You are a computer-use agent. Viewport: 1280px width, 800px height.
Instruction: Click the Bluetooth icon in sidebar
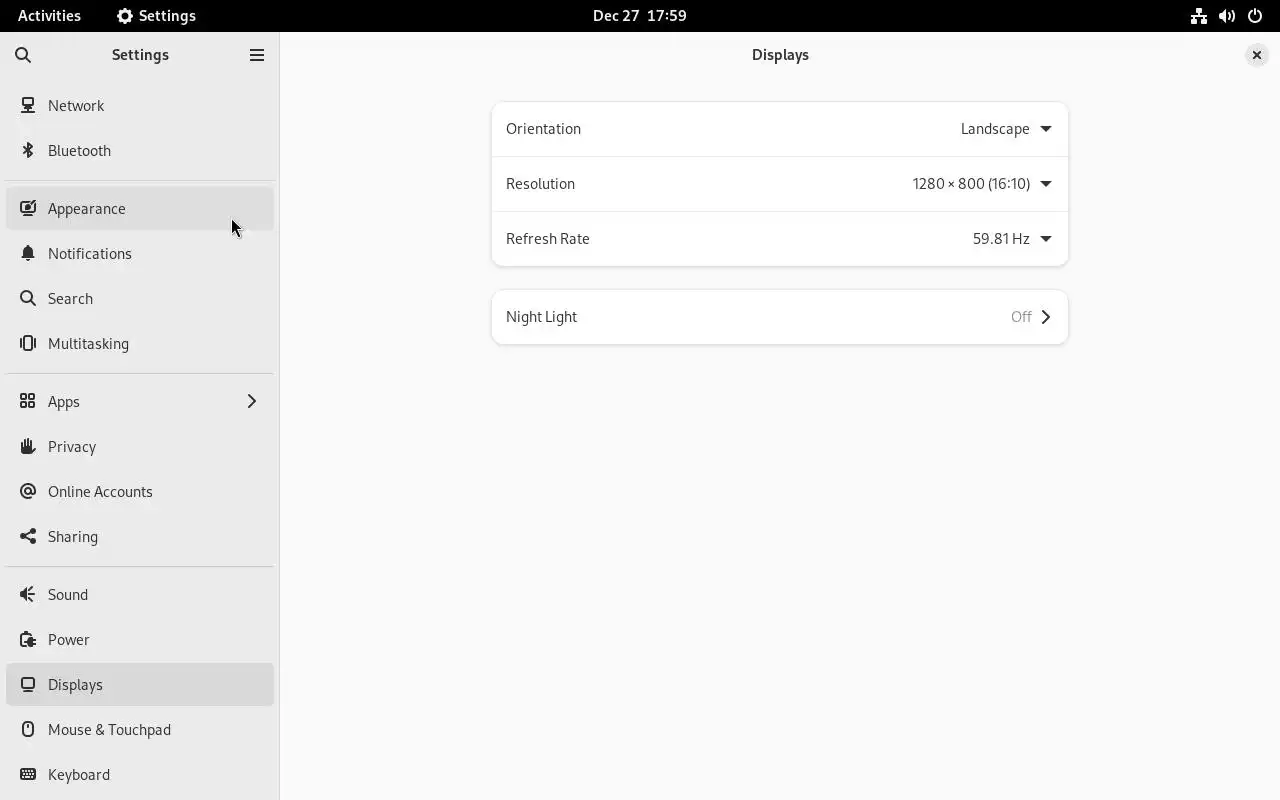28,150
